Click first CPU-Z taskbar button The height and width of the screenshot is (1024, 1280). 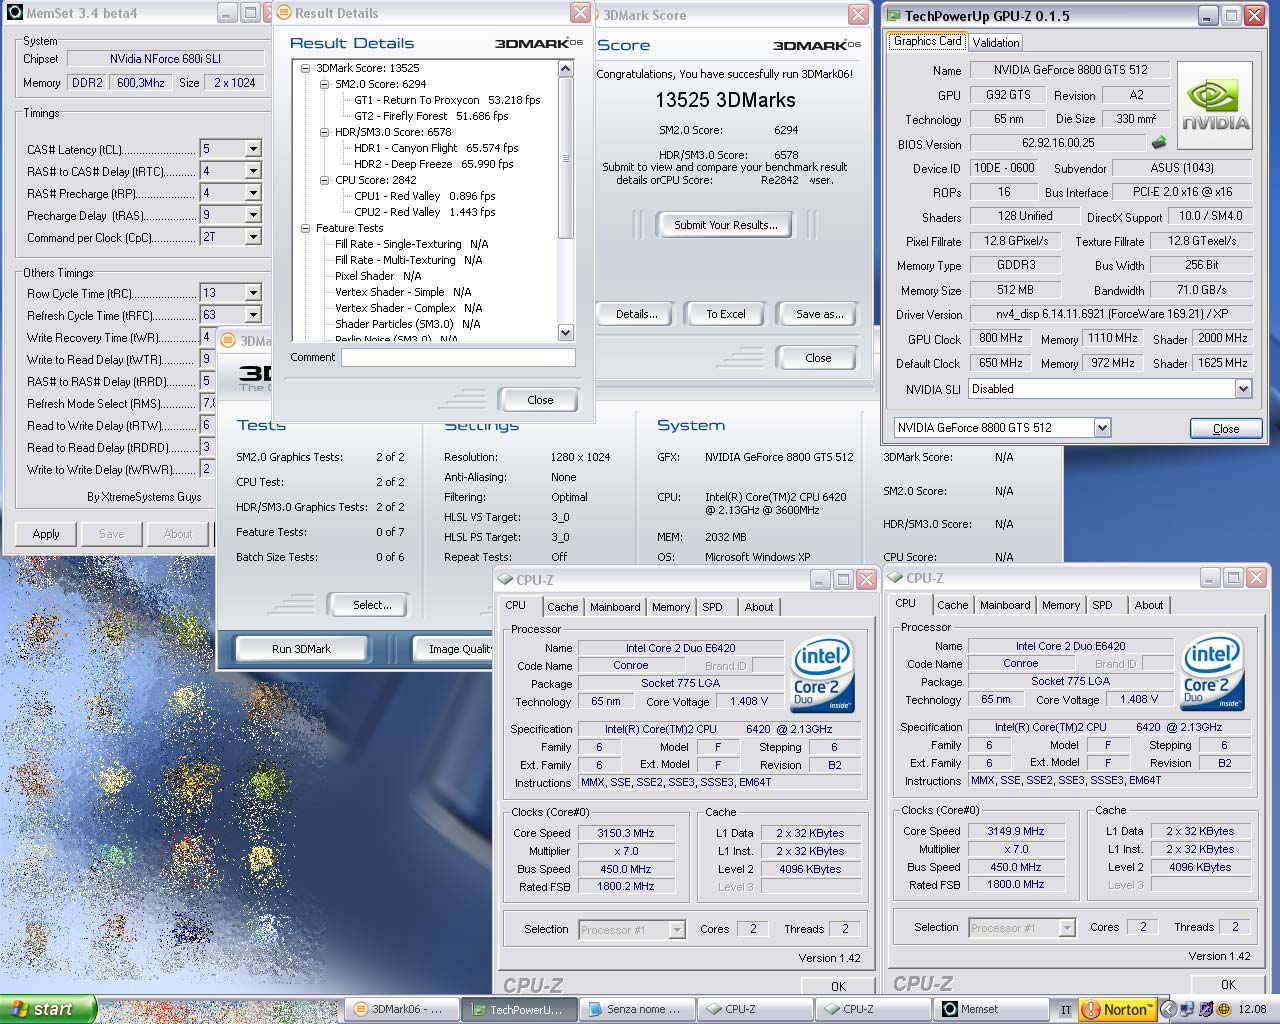(x=754, y=1009)
